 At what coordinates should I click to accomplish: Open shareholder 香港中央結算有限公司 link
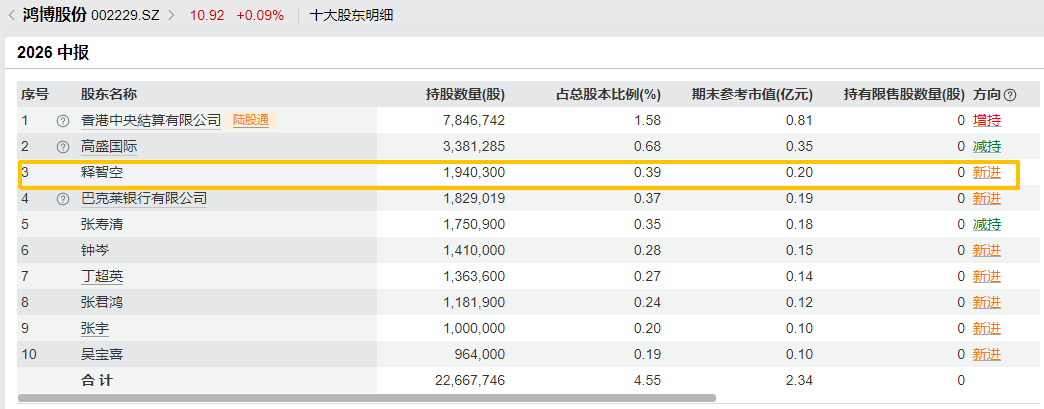(150, 121)
